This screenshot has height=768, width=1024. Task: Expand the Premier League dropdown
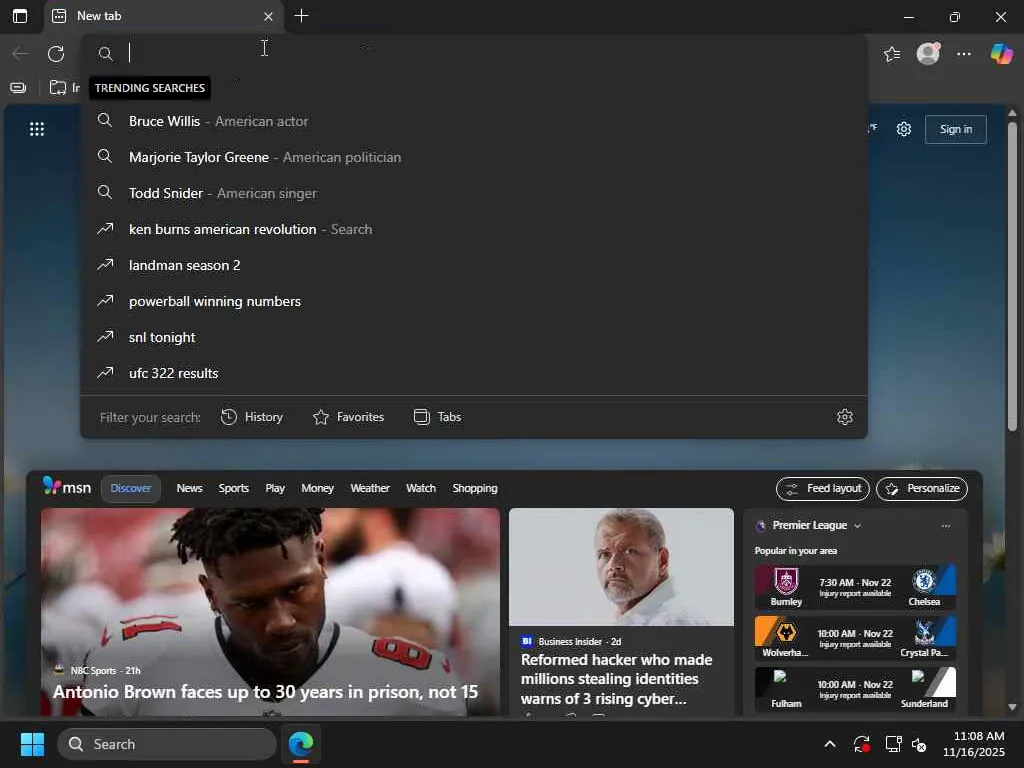pyautogui.click(x=857, y=526)
